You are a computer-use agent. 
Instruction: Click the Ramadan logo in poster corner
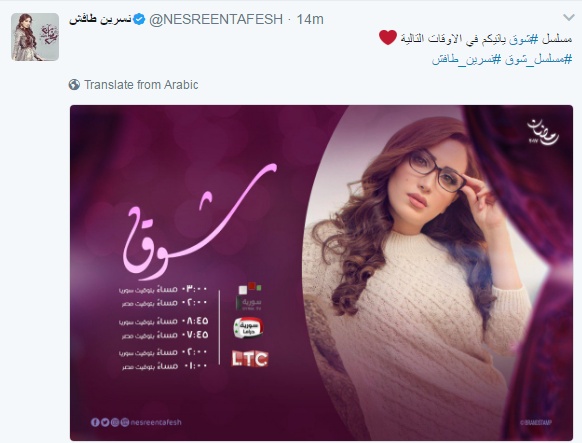click(543, 132)
